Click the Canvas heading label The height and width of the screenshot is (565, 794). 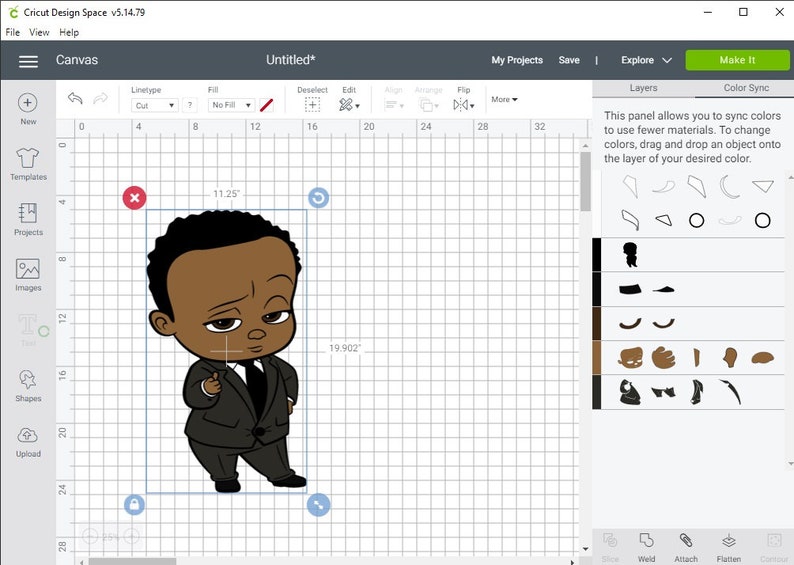(77, 60)
